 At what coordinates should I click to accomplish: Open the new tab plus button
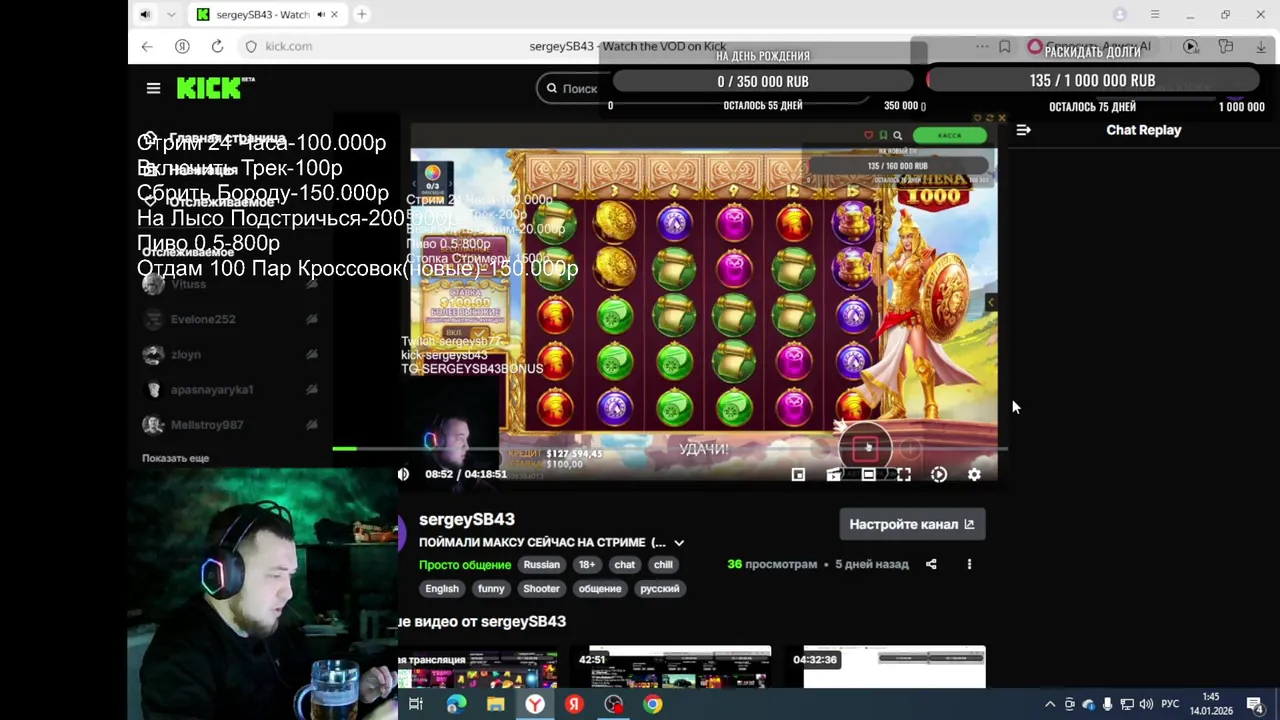coord(362,14)
